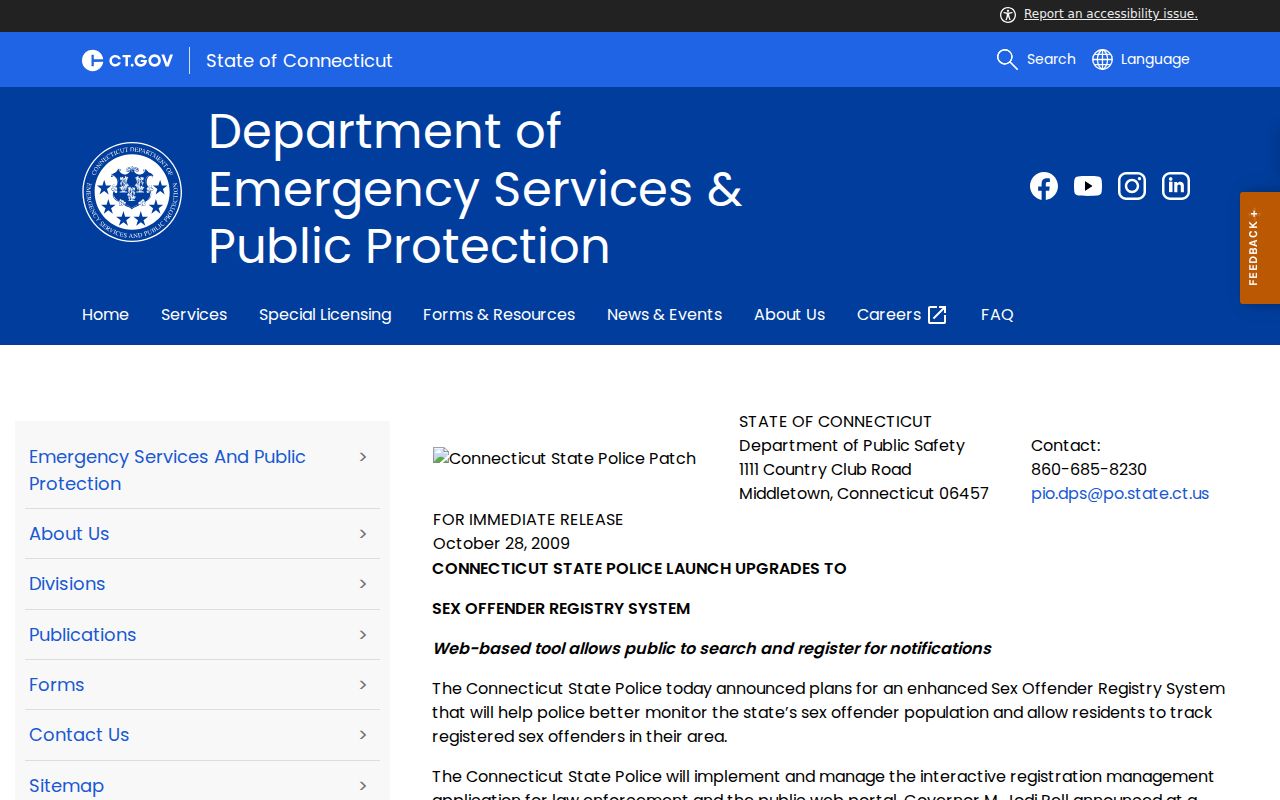Click the State of Connecticut header link

click(299, 60)
